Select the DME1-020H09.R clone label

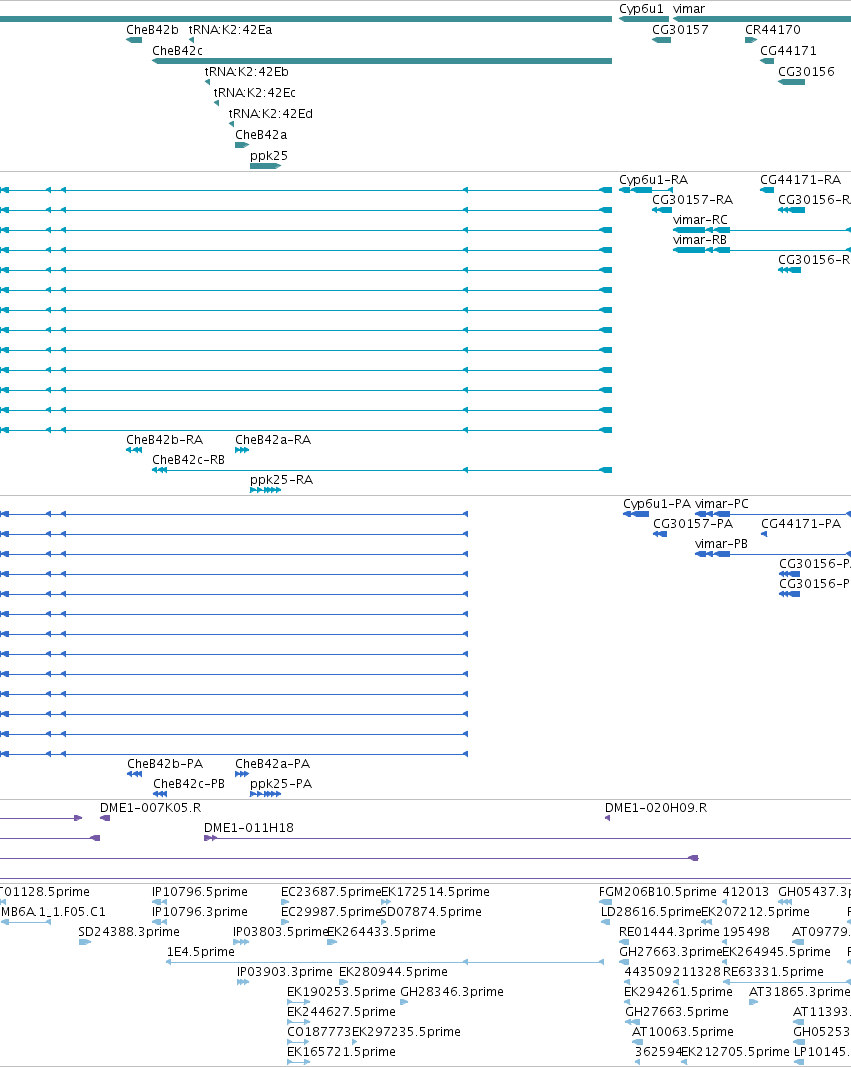point(656,808)
